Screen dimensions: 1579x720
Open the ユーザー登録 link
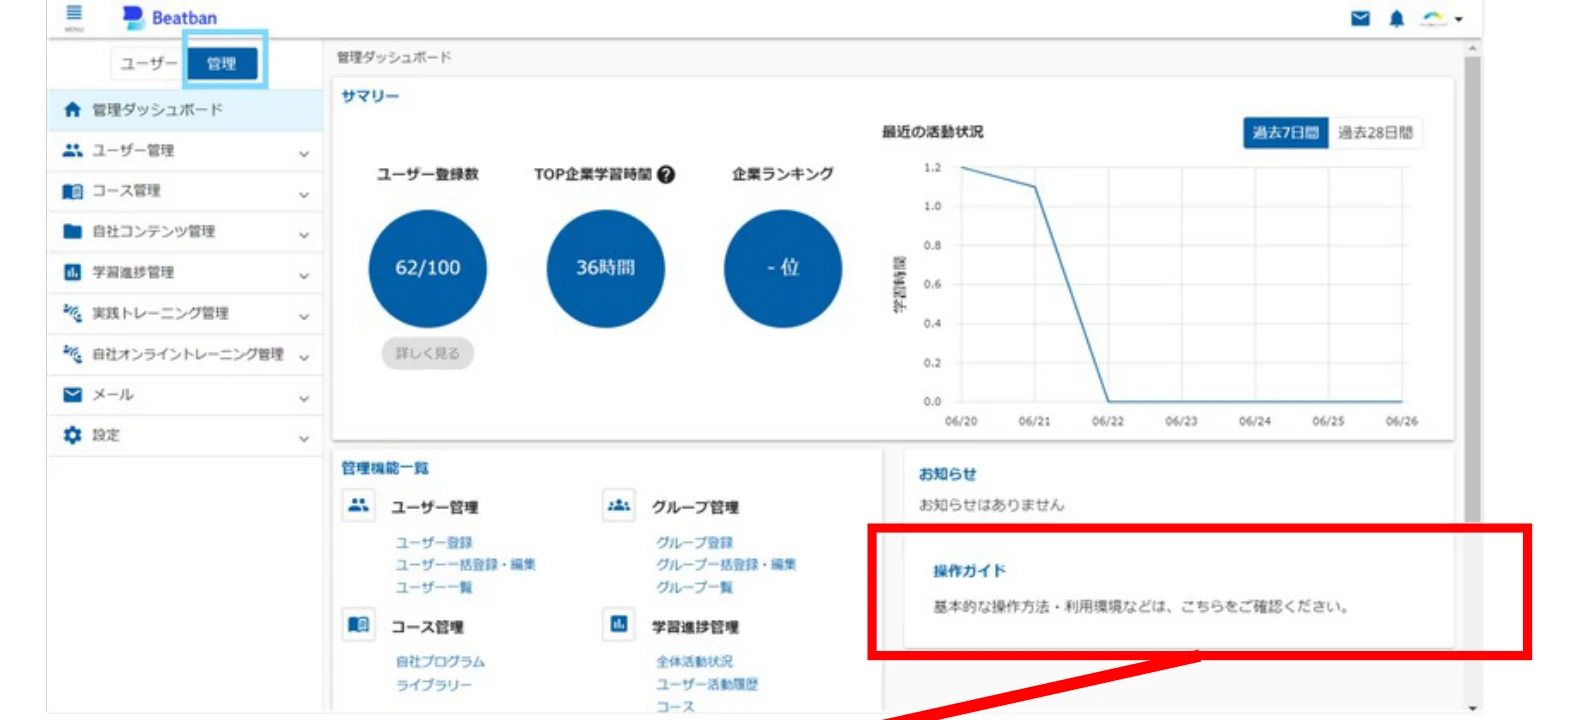(x=433, y=542)
